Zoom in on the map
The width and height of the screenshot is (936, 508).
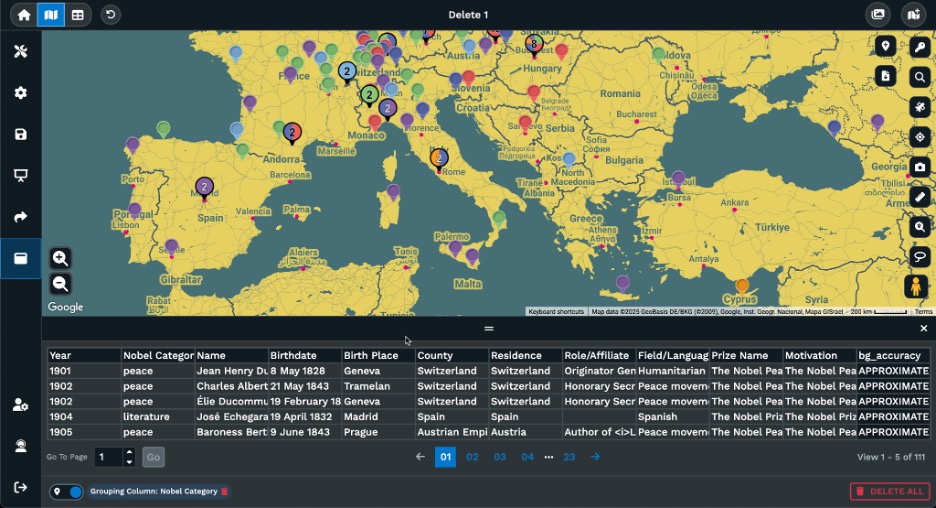(x=60, y=258)
